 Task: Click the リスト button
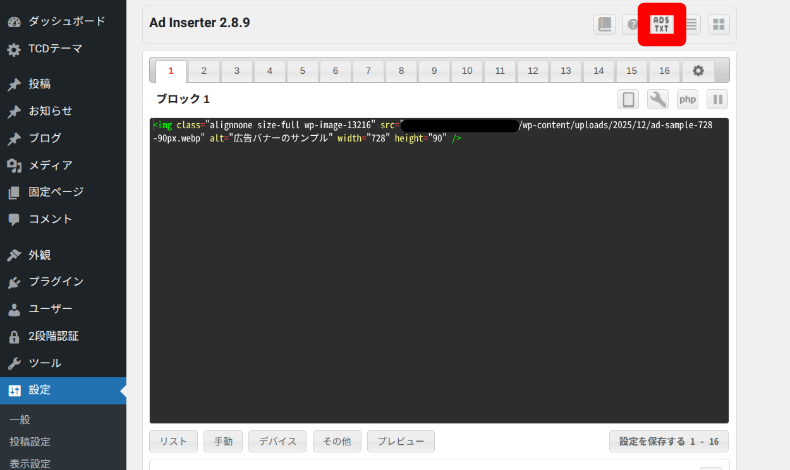(173, 441)
